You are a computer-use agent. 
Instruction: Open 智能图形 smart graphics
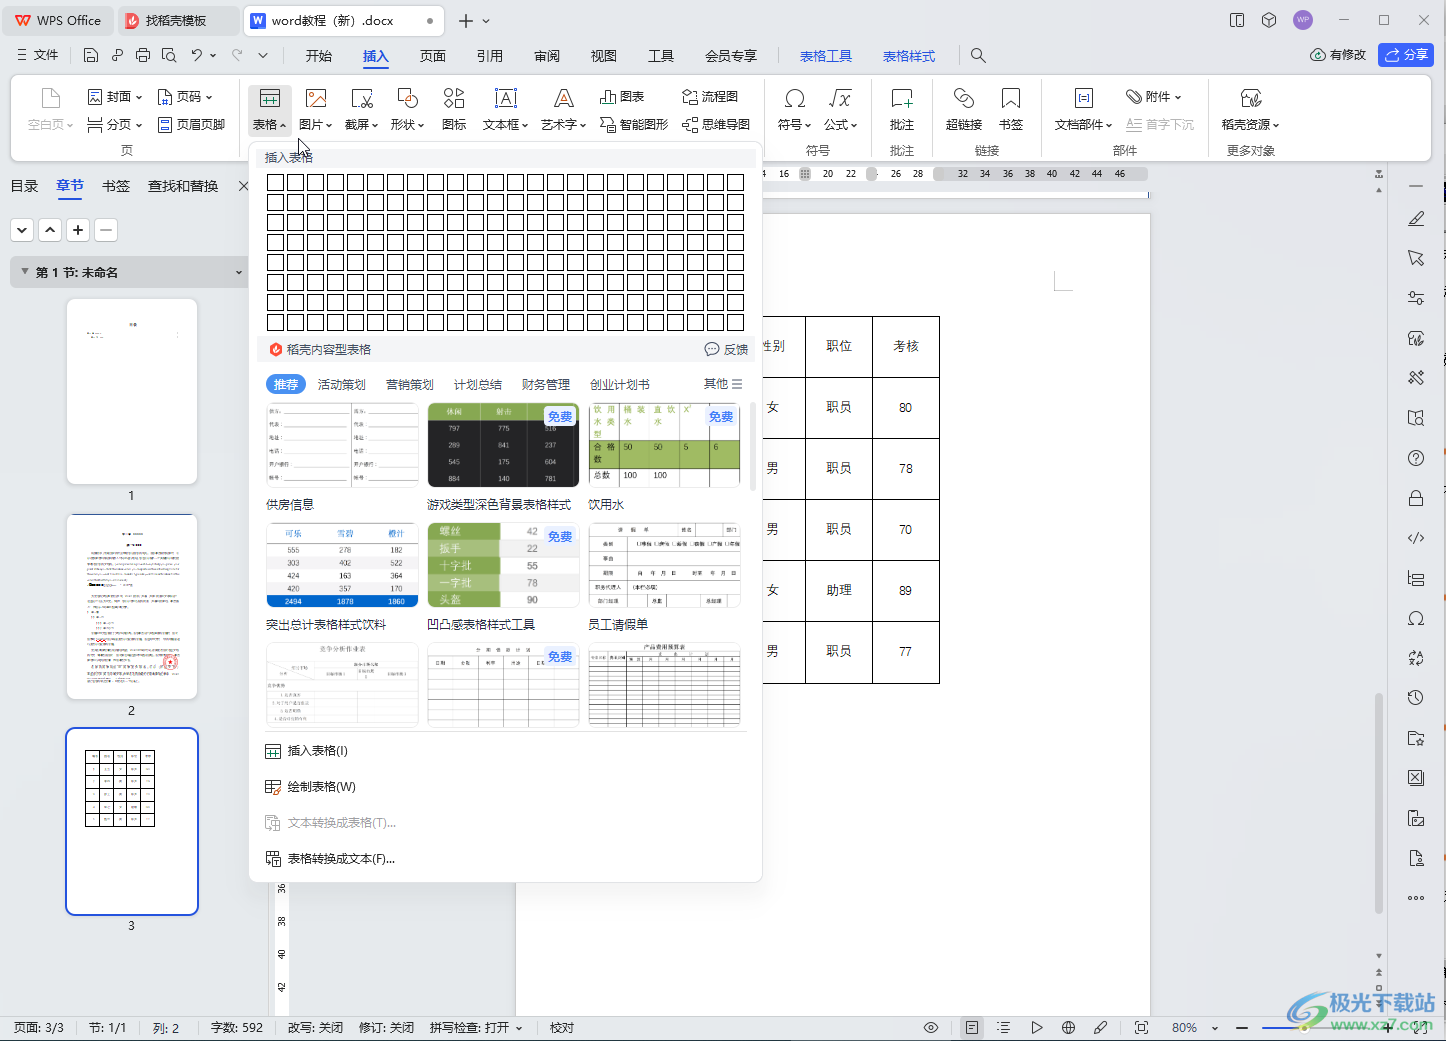tap(634, 124)
